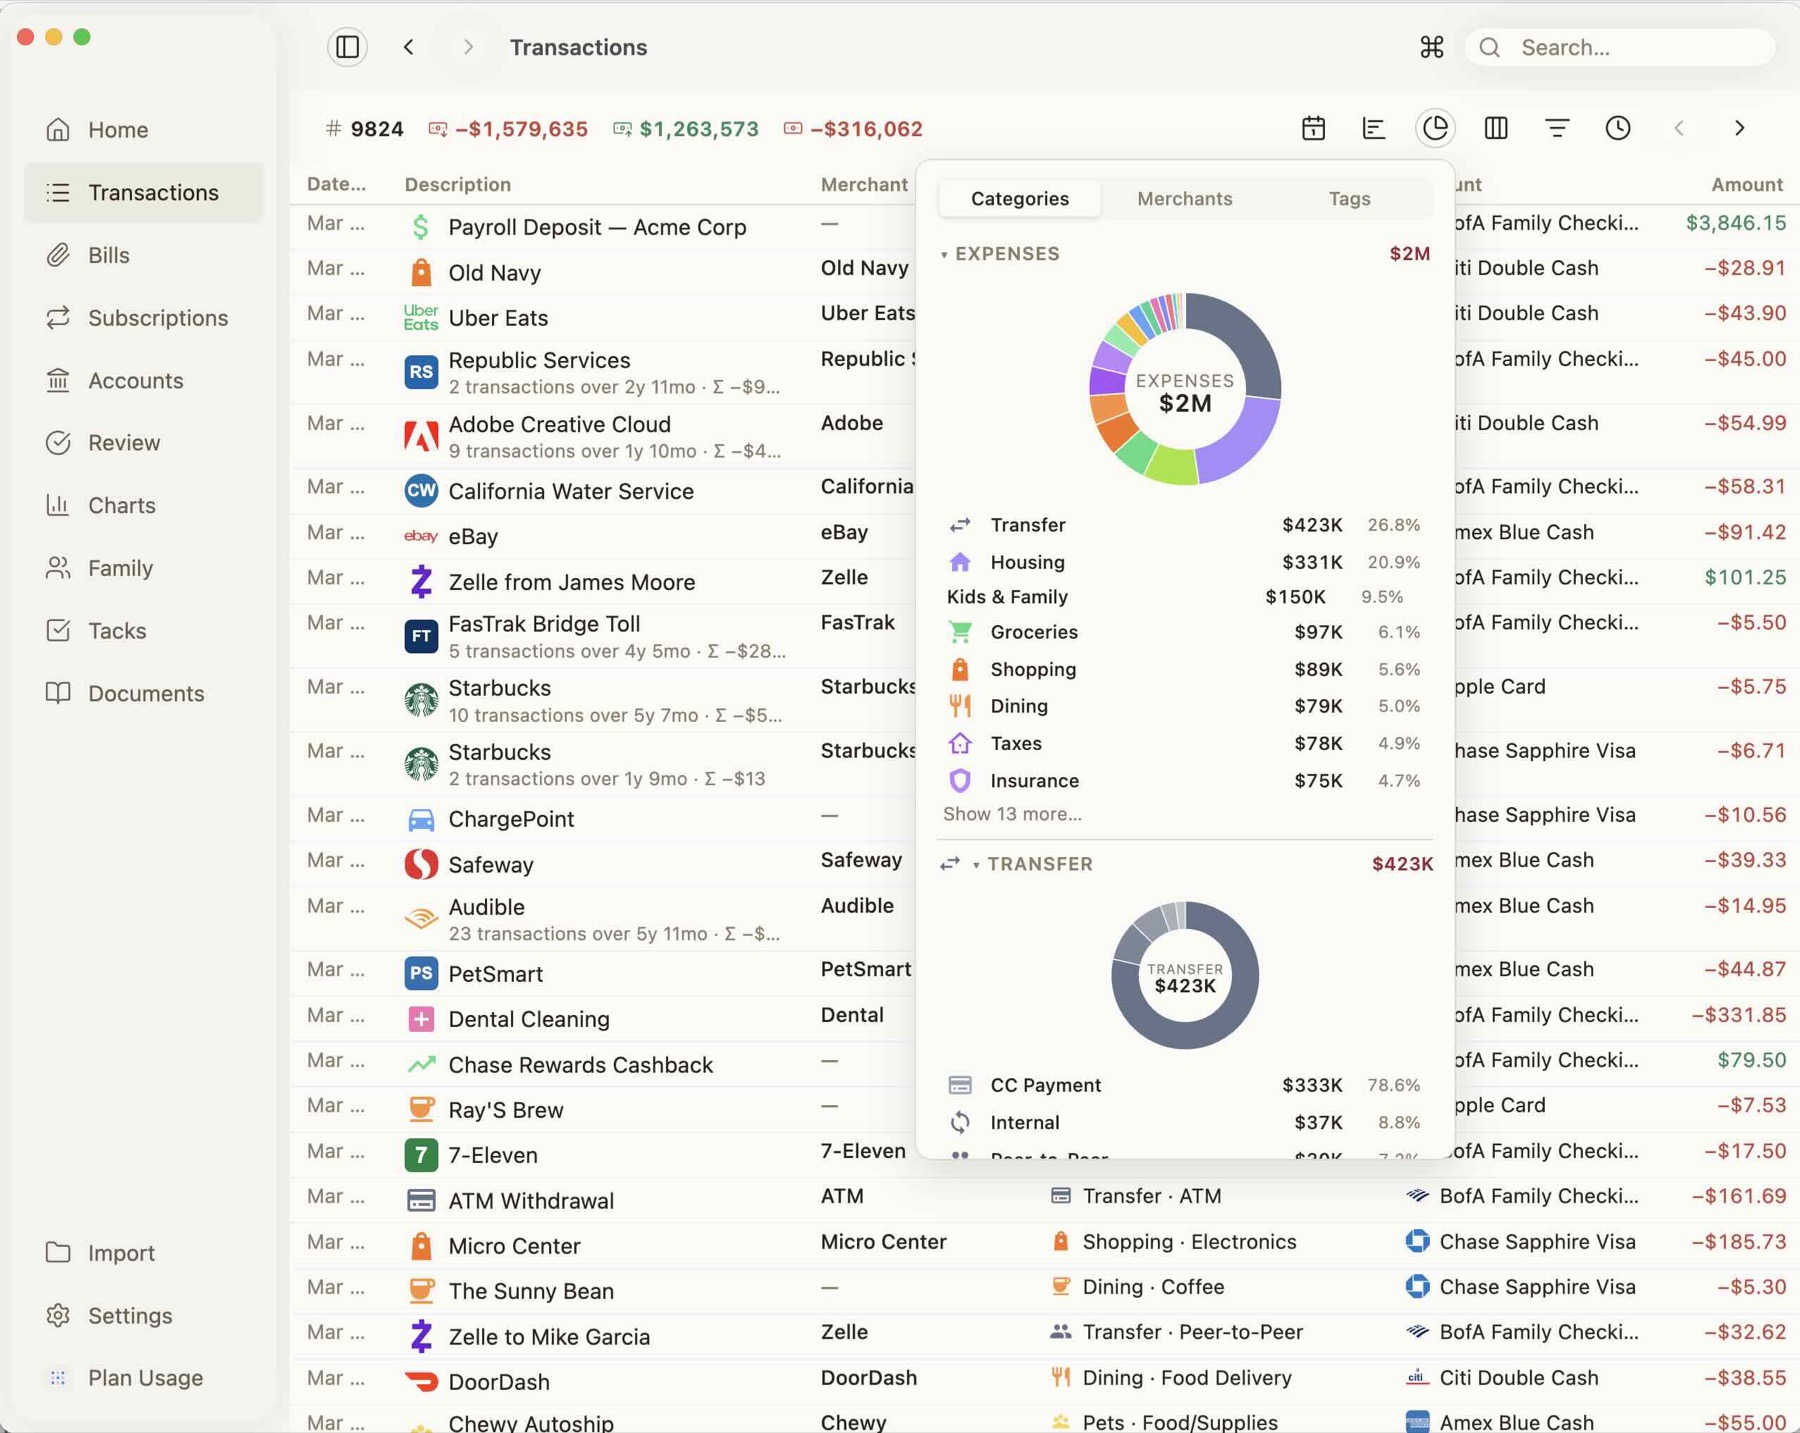
Task: Select the Transfer category row
Action: point(1184,525)
